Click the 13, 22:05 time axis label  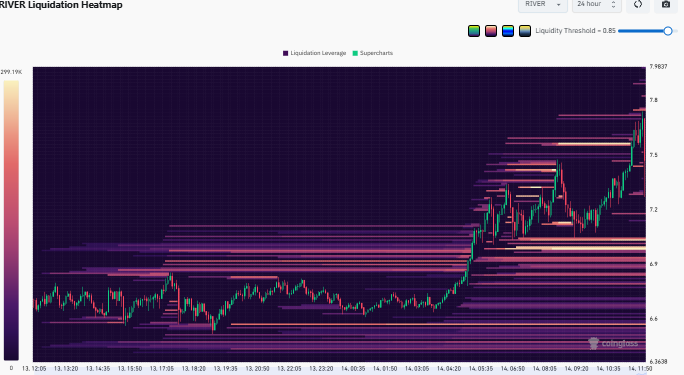pos(289,368)
